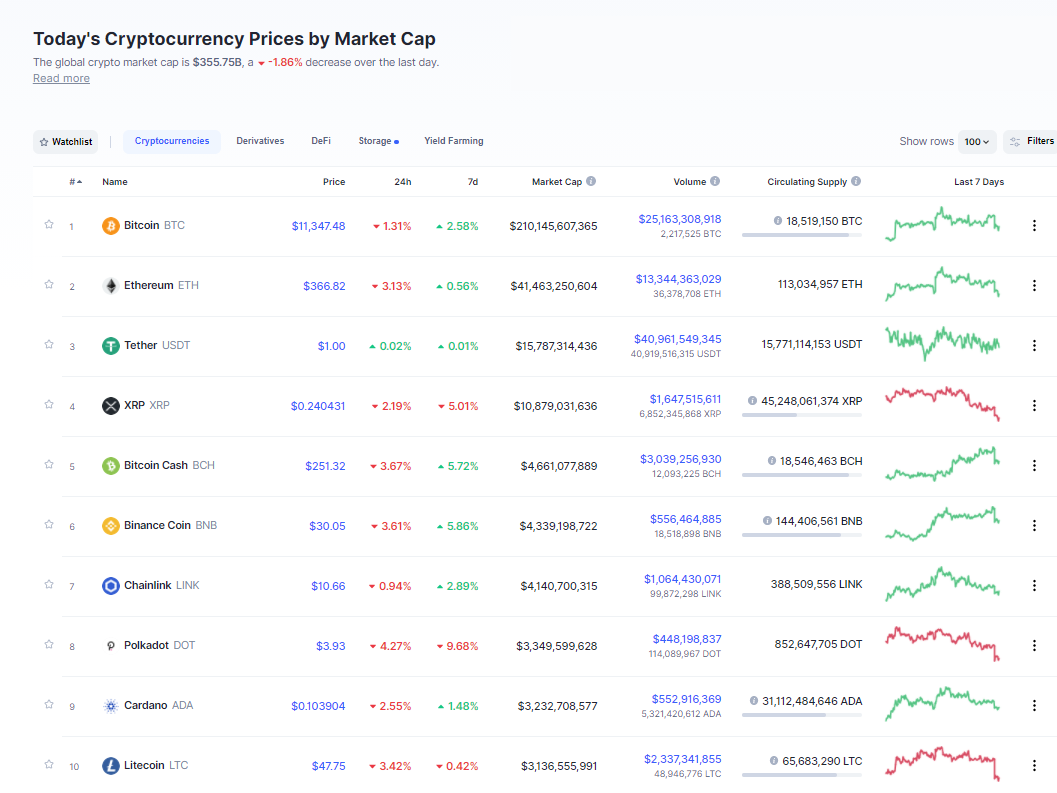Switch to the DeFi tab
The height and width of the screenshot is (793, 1057).
tap(321, 142)
